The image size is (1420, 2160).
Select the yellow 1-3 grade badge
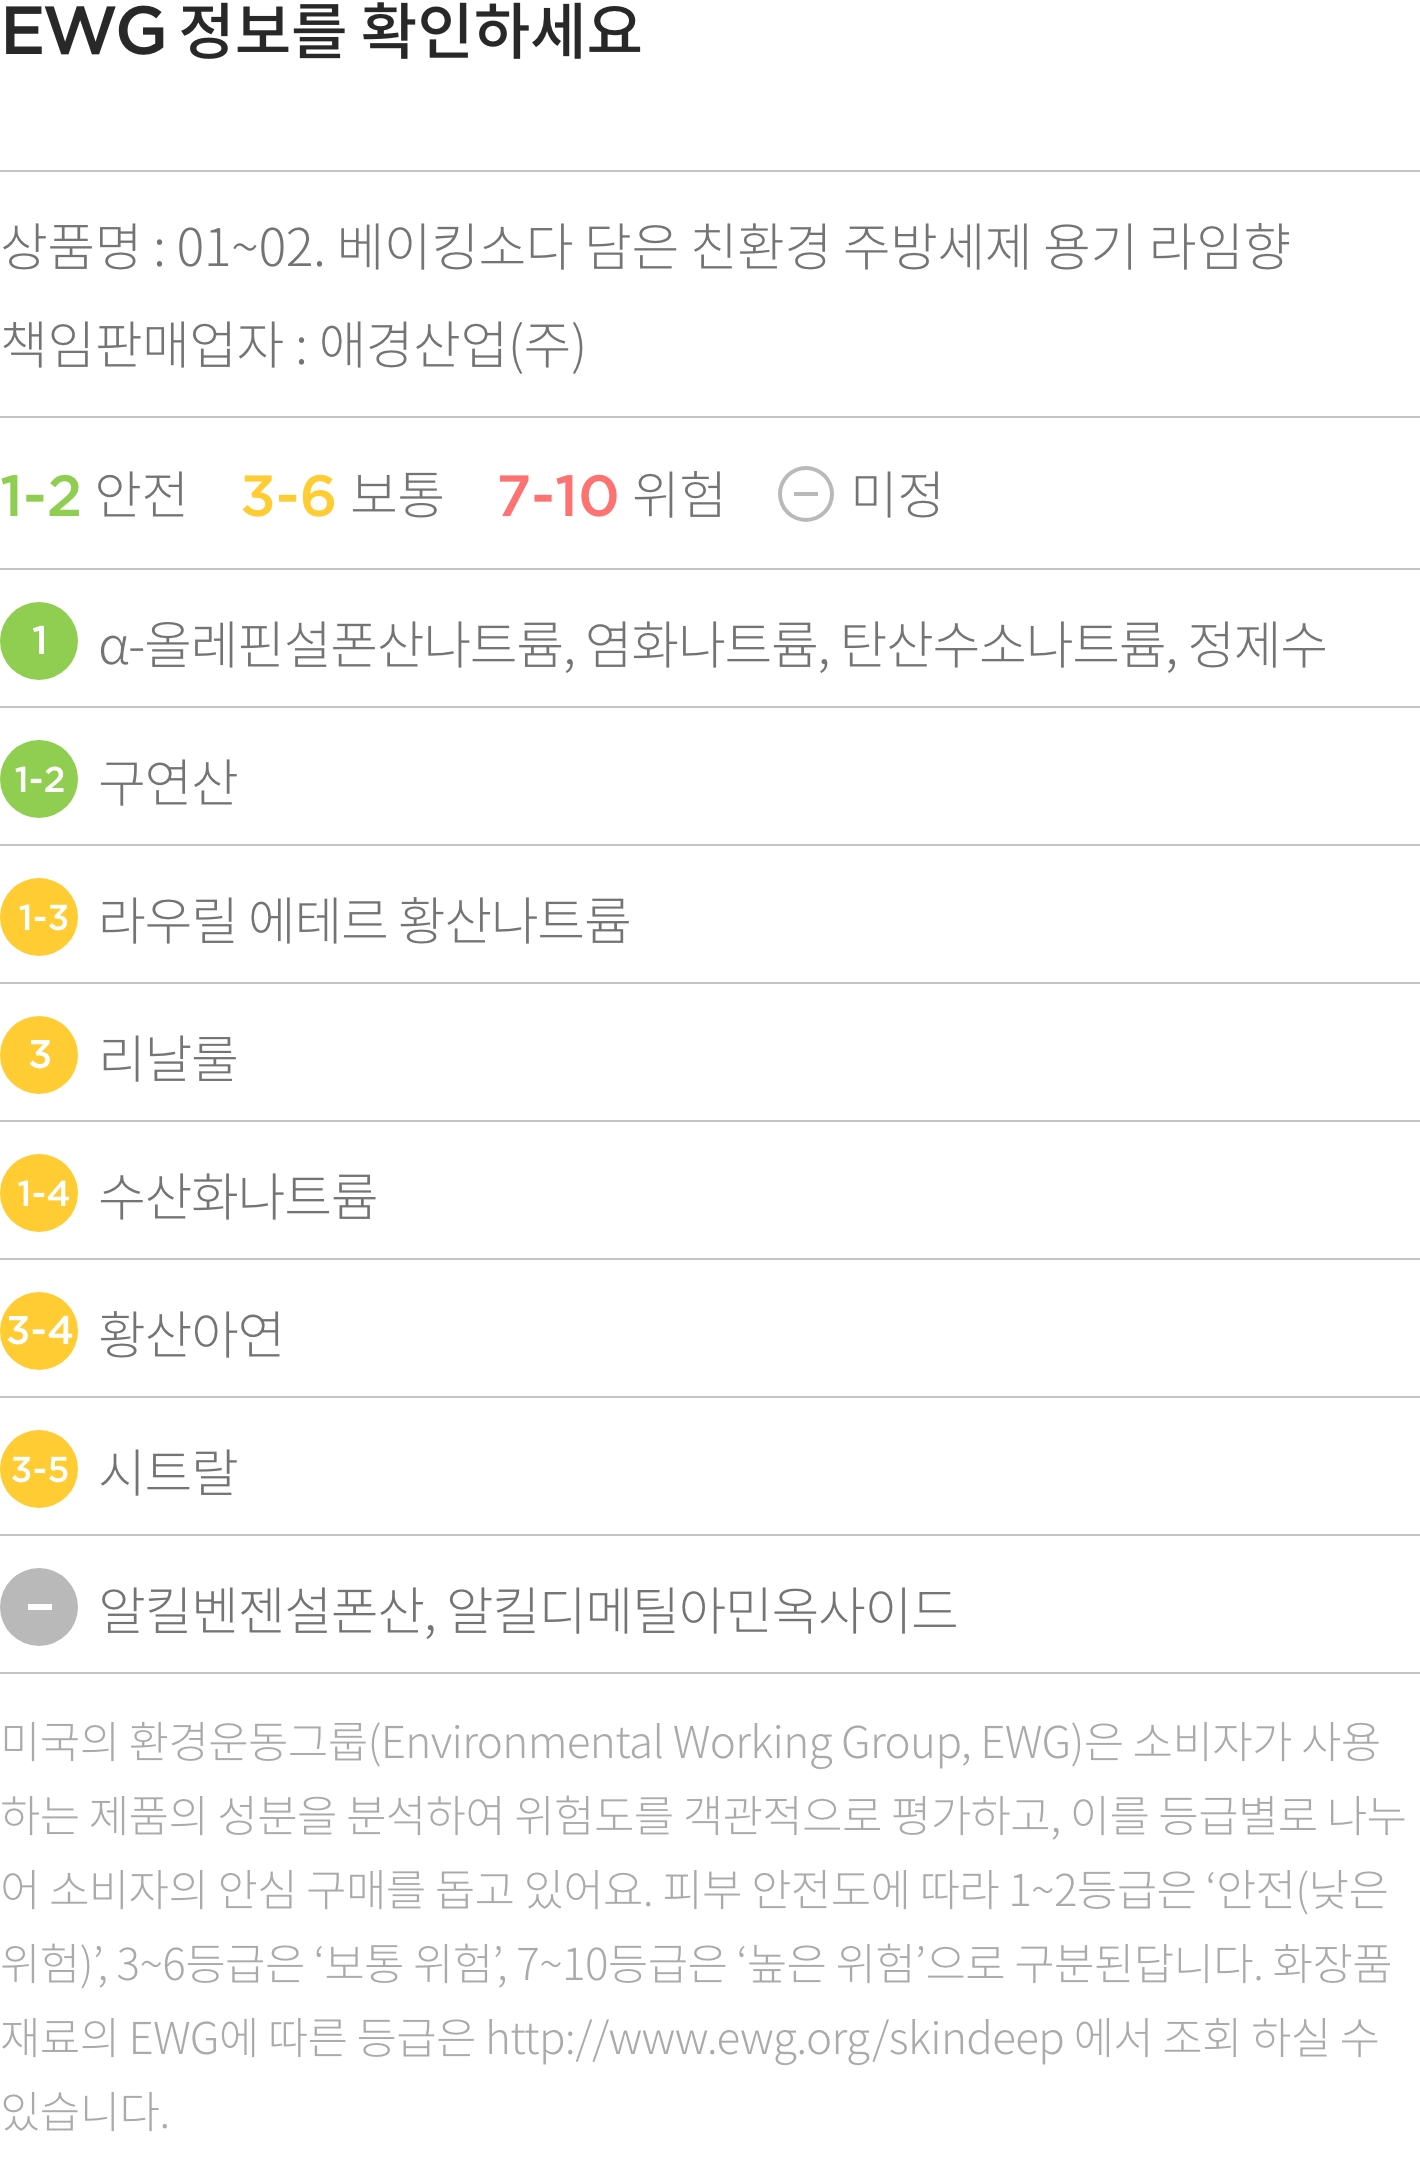pyautogui.click(x=39, y=917)
